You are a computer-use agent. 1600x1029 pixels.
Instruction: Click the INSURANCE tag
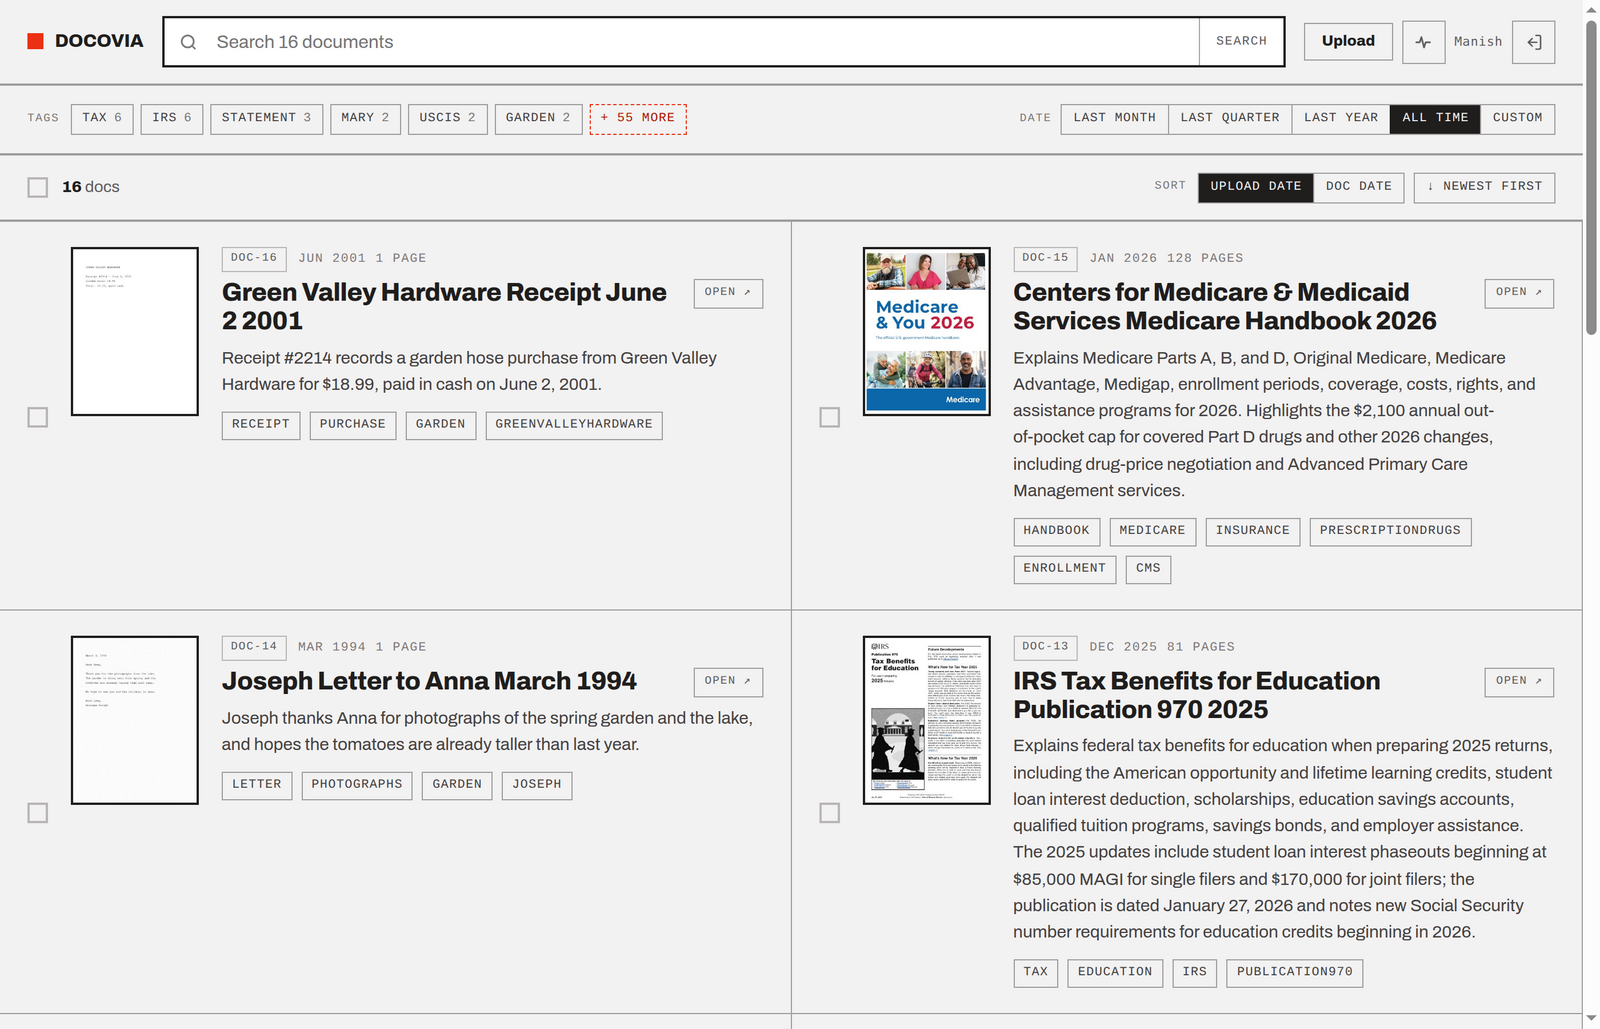point(1253,531)
